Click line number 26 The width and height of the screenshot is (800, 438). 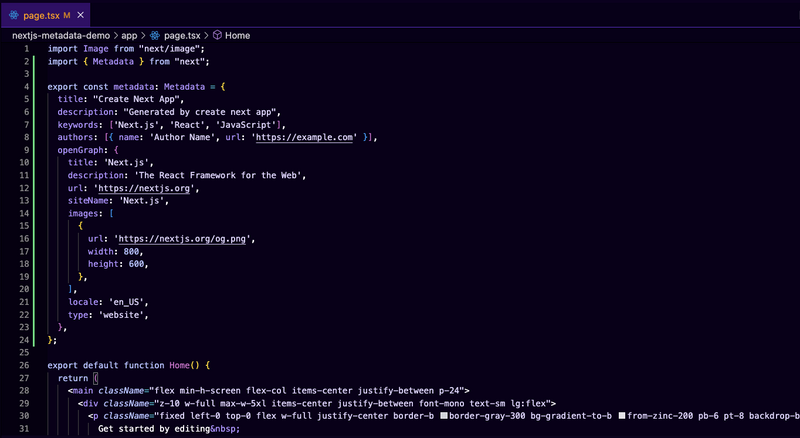(x=24, y=365)
